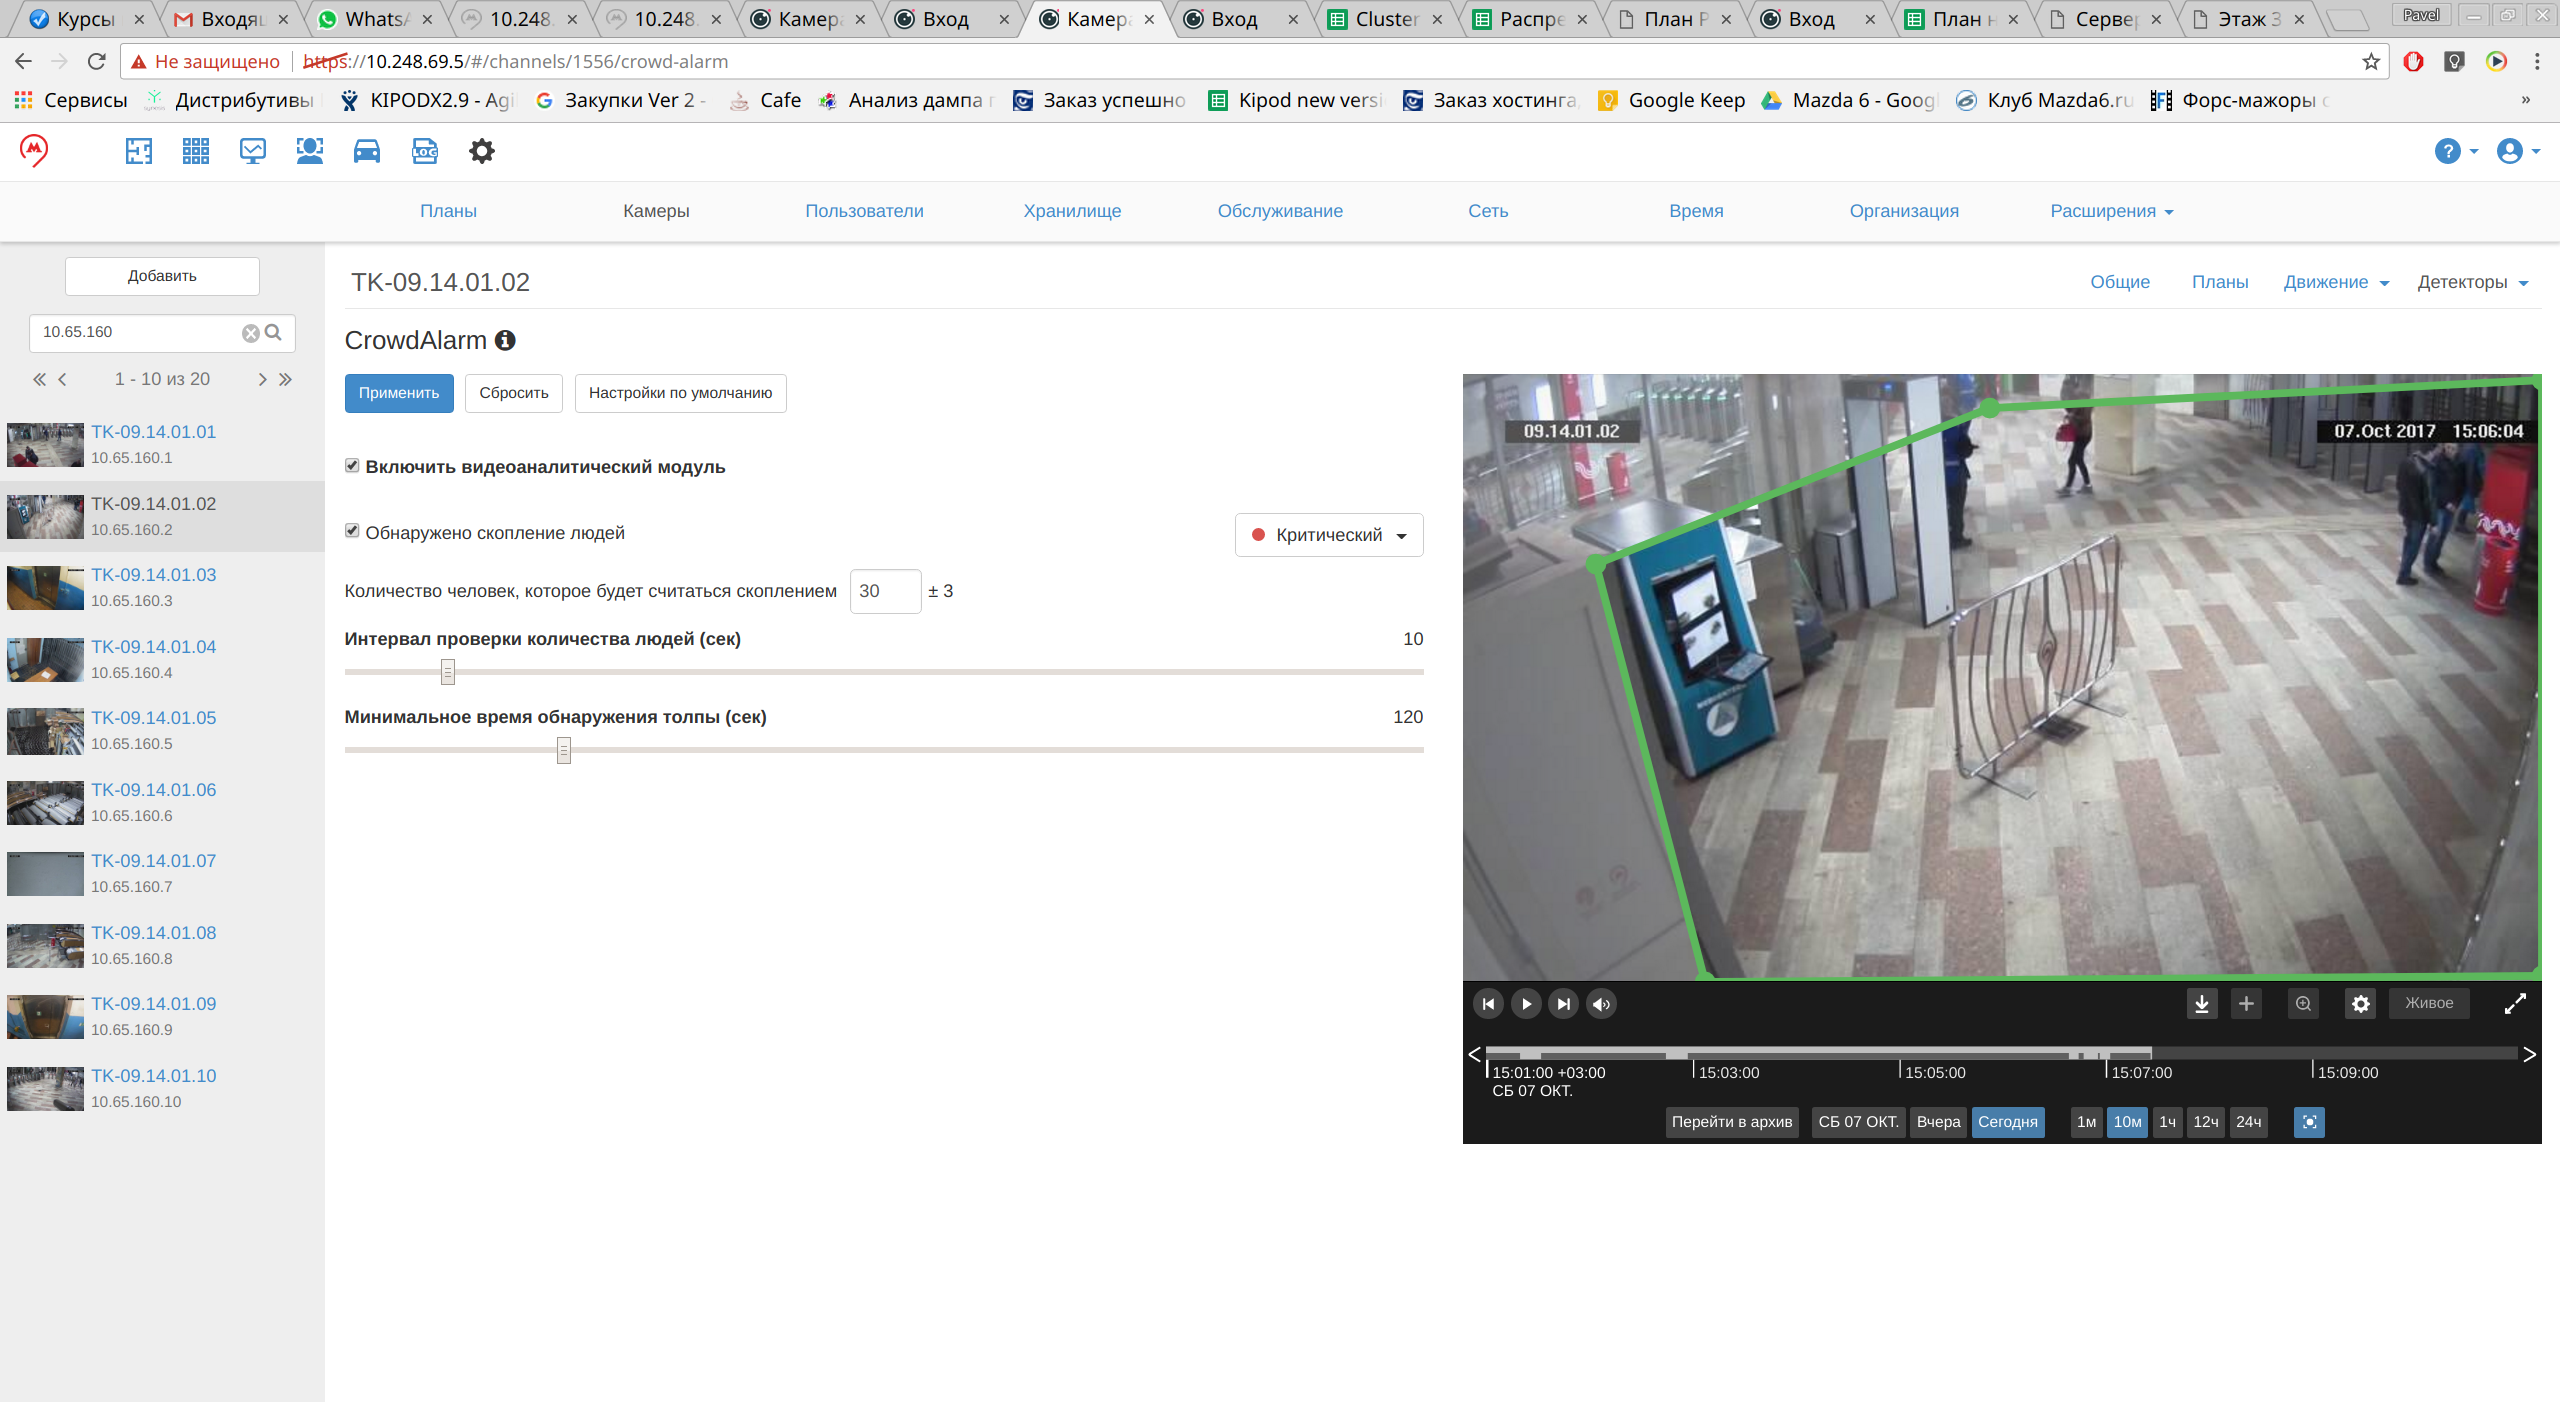This screenshot has width=2560, height=1402.
Task: Go to last page of camera list
Action: coord(286,379)
